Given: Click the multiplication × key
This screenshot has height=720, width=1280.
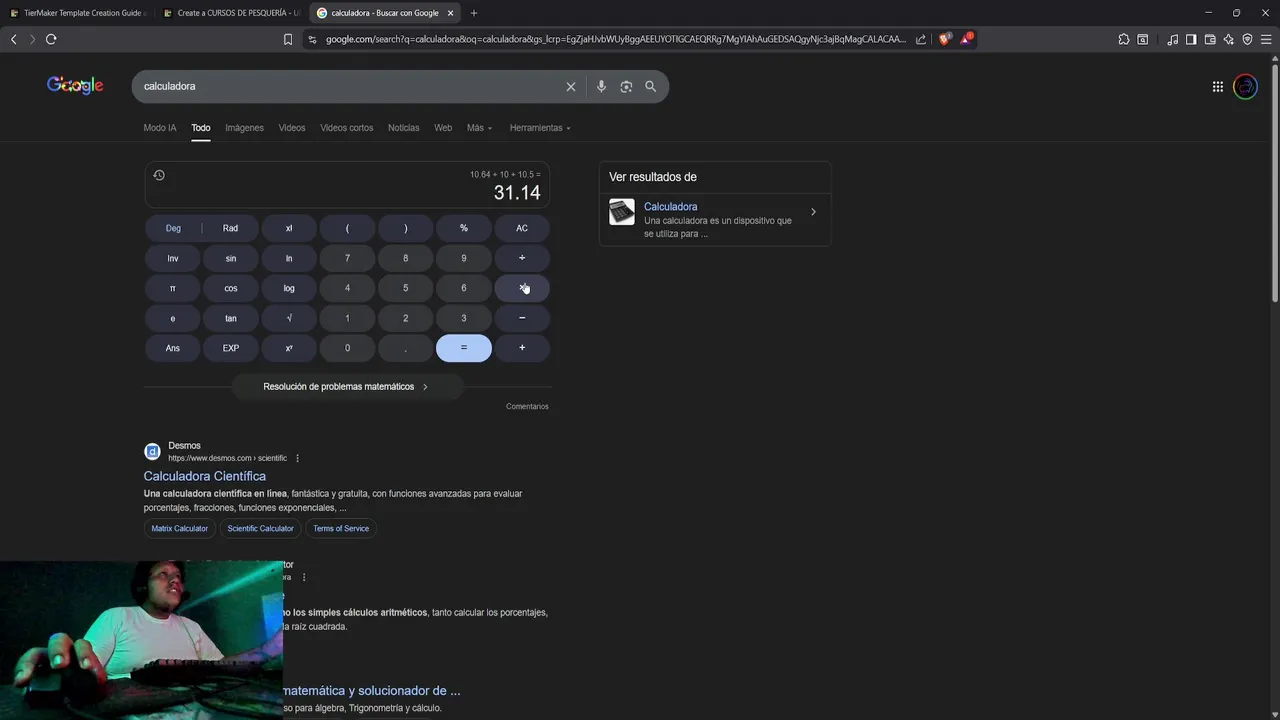Looking at the screenshot, I should (522, 288).
